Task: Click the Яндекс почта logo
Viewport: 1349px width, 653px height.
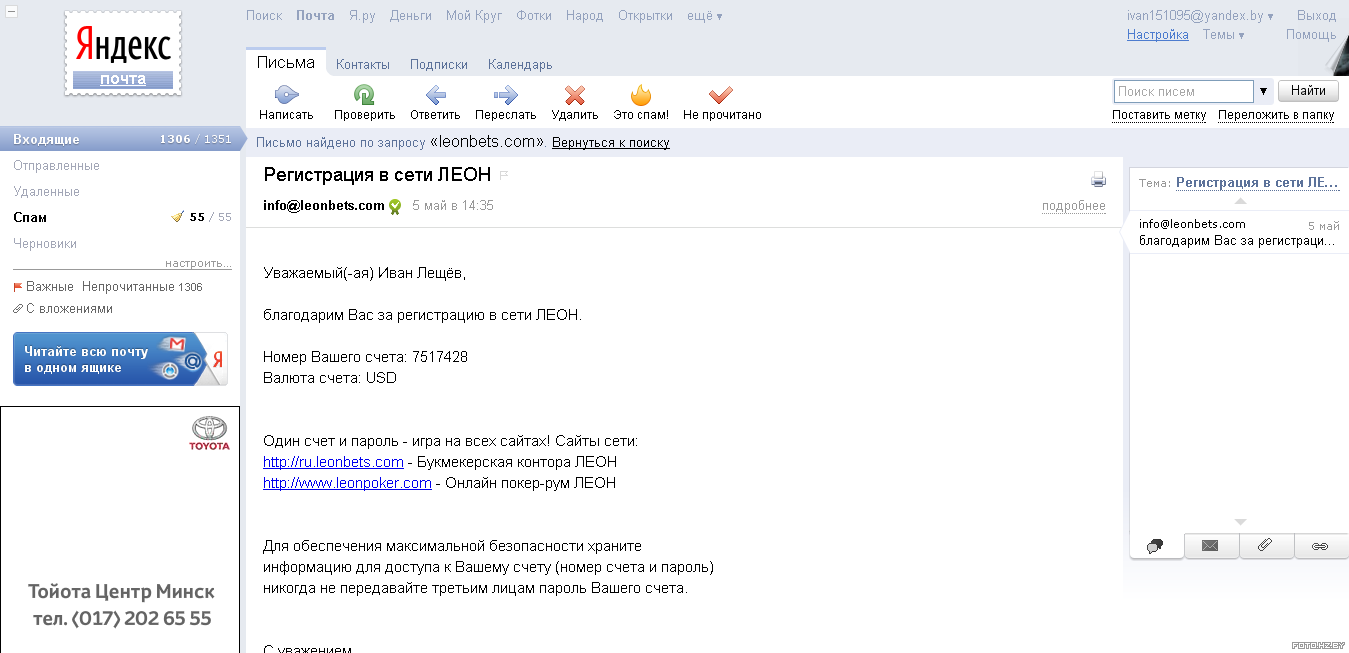Action: click(x=123, y=54)
